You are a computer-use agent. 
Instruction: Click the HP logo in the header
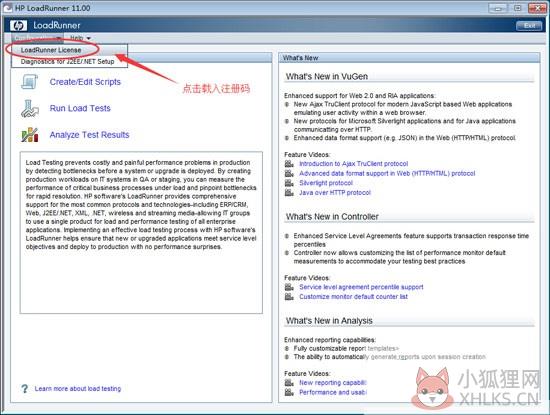(19, 25)
